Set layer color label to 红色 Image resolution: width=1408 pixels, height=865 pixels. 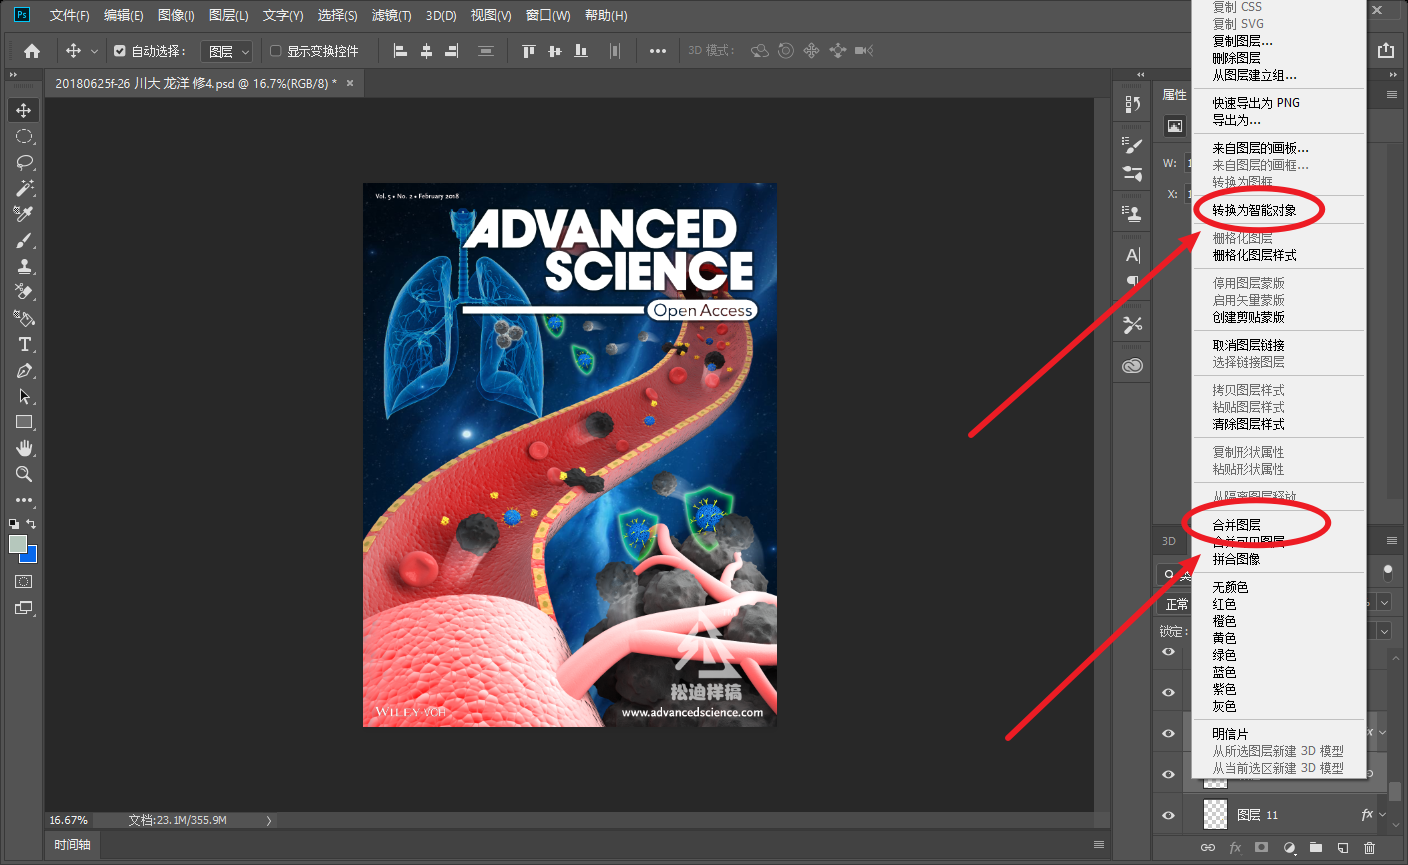click(x=1278, y=604)
